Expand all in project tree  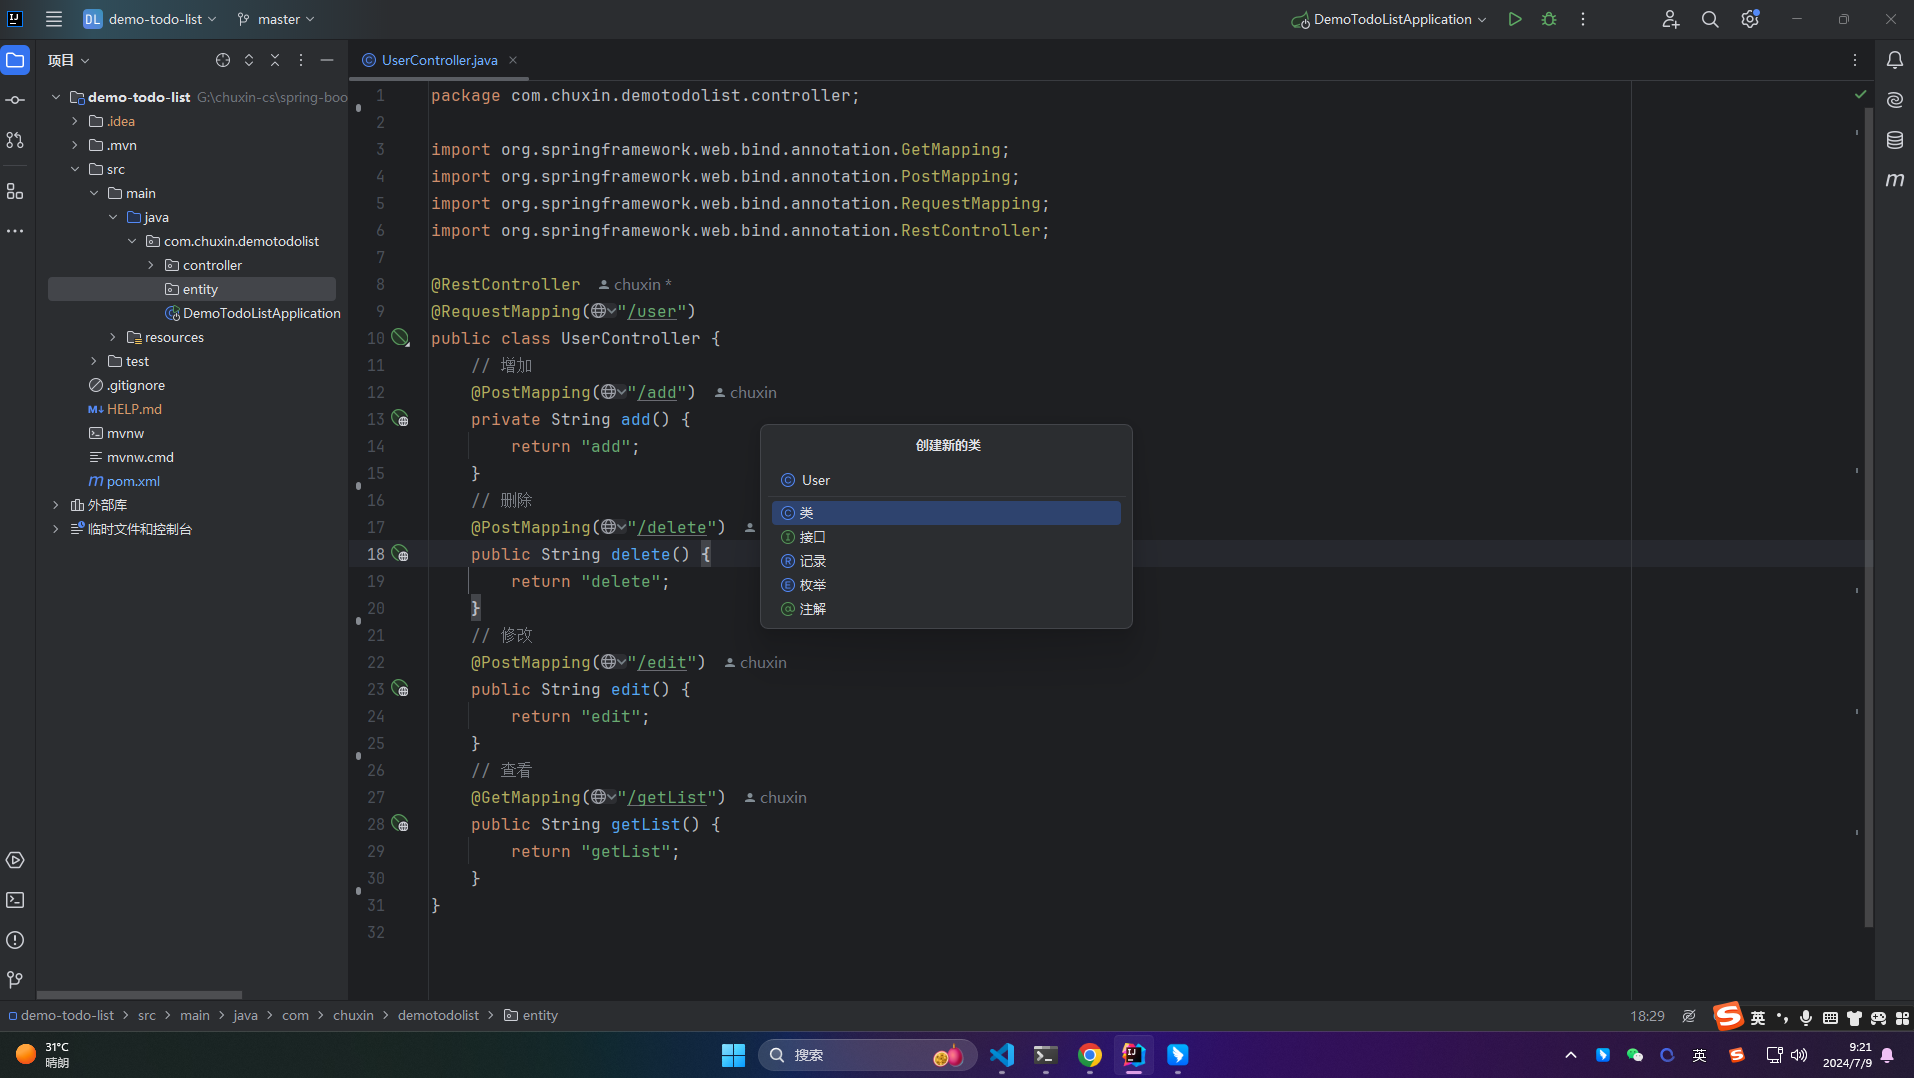pos(249,60)
